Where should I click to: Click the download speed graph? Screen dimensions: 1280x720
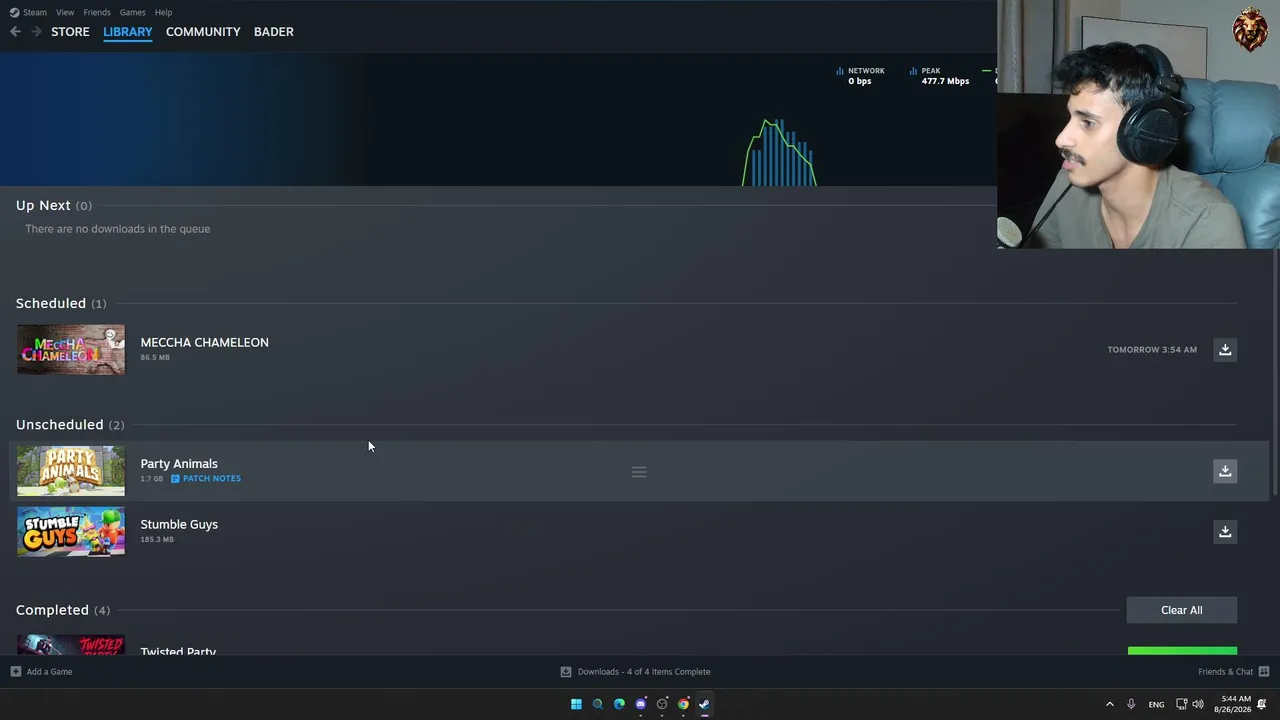tap(779, 152)
